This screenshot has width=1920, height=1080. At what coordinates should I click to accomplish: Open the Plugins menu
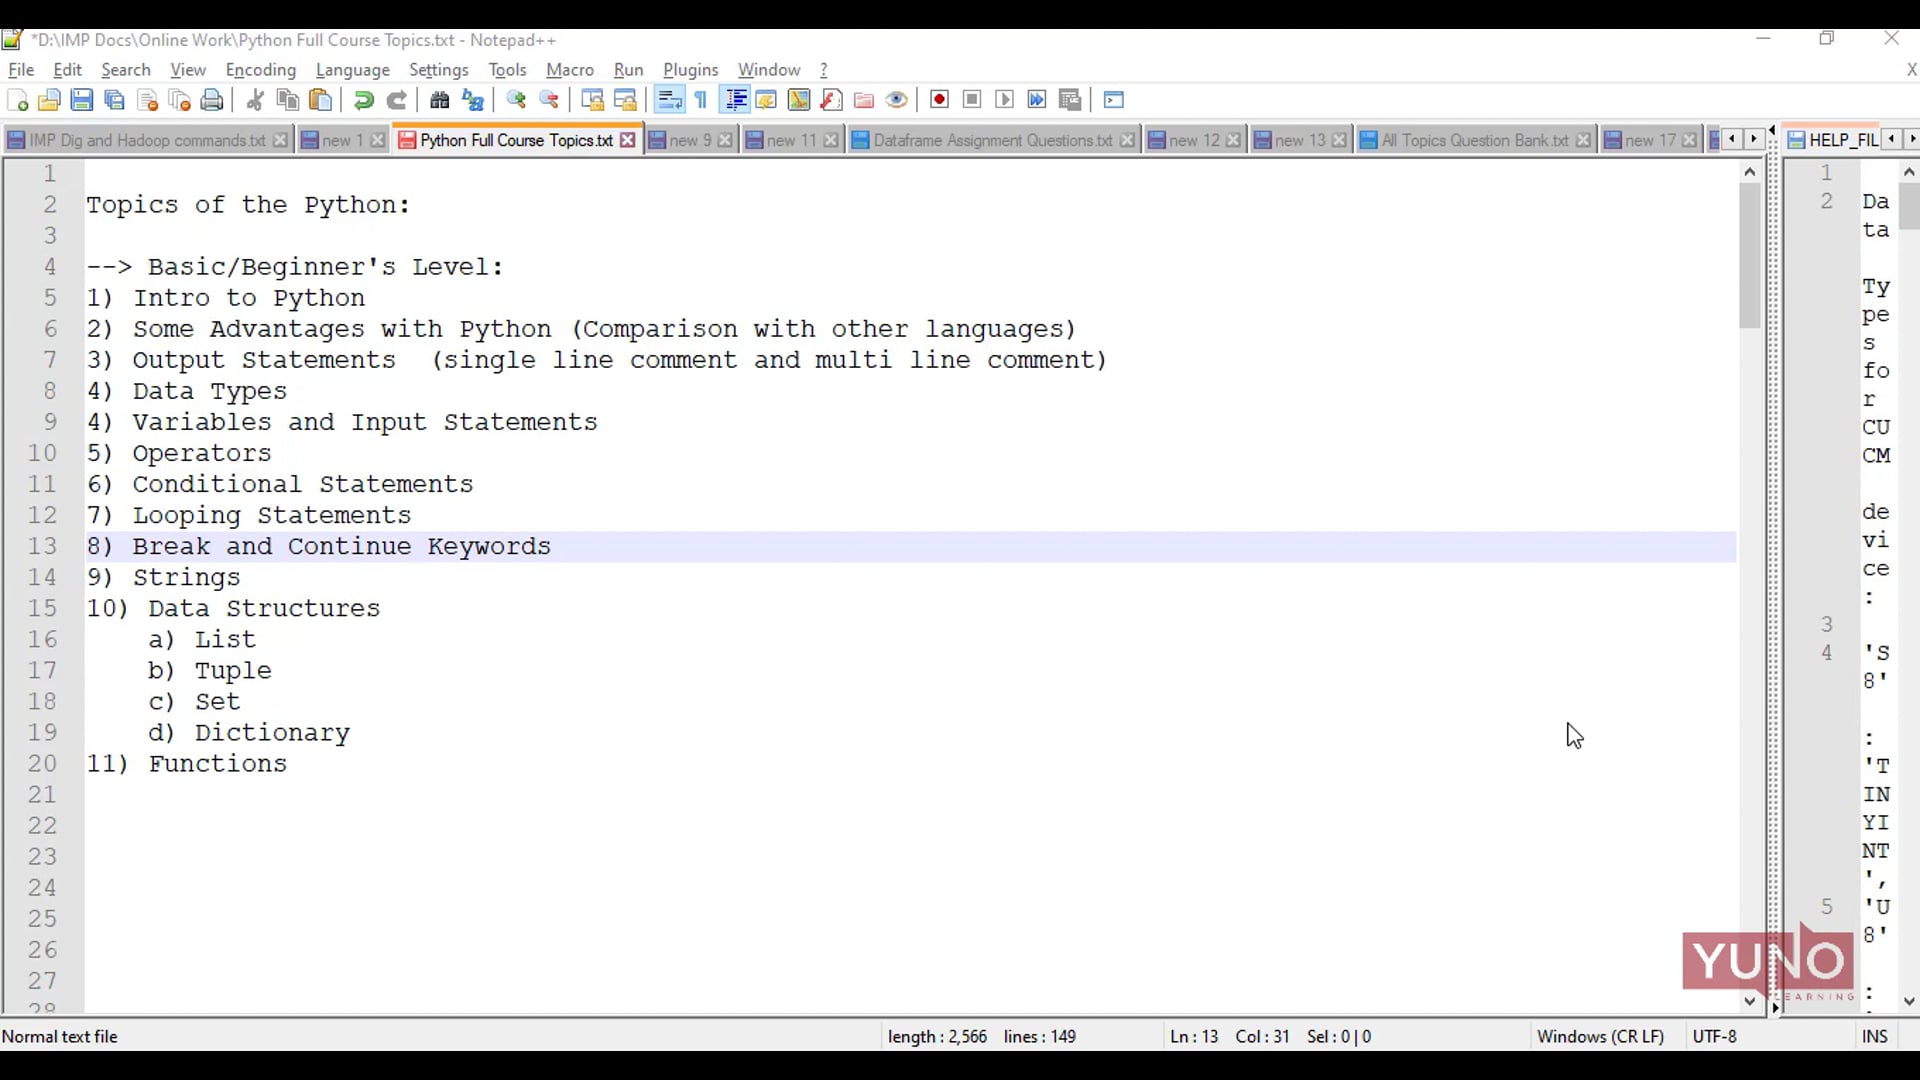click(x=691, y=70)
